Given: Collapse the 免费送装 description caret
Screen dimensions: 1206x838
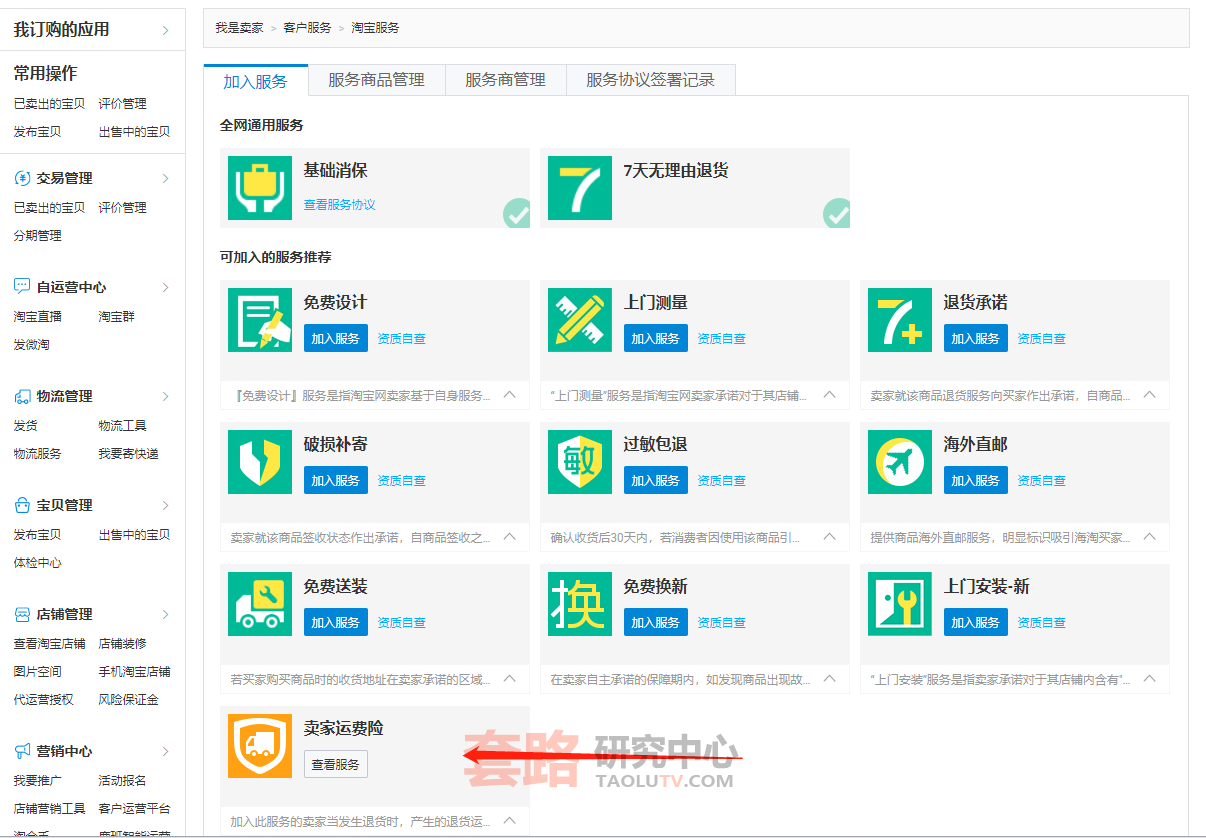Looking at the screenshot, I should click(x=510, y=679).
